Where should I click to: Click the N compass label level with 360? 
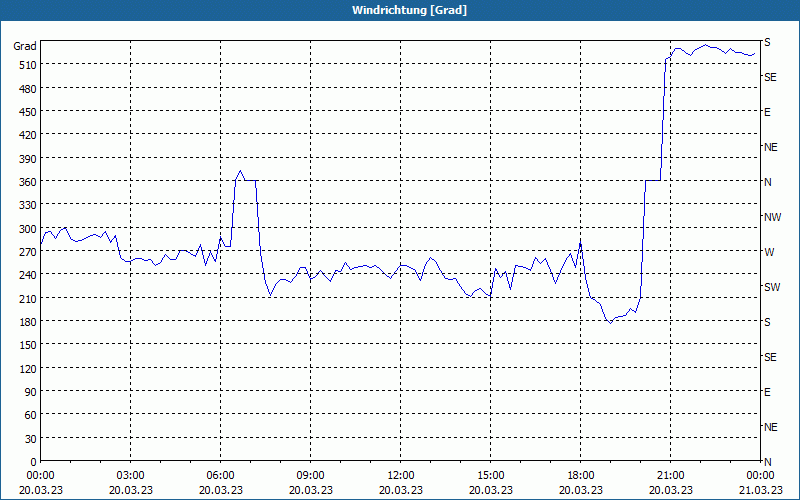(x=768, y=182)
